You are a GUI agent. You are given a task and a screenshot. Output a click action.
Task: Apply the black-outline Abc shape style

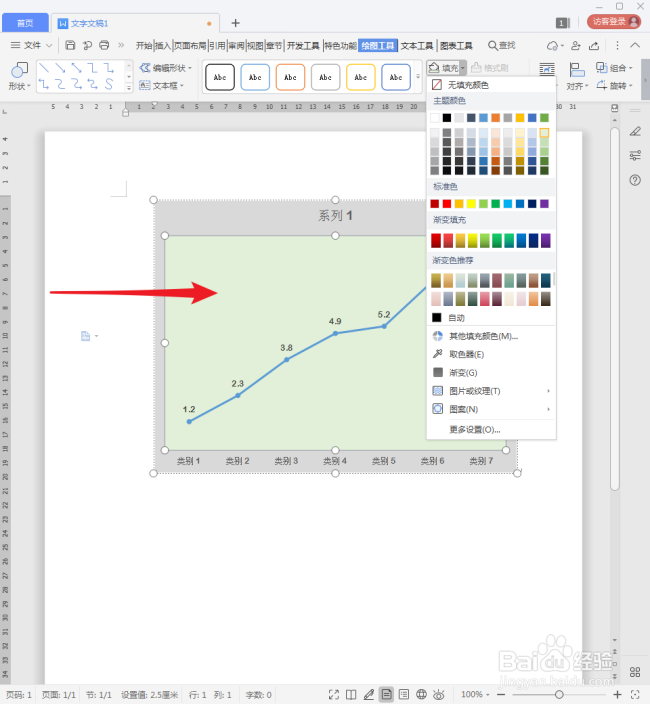(x=220, y=77)
